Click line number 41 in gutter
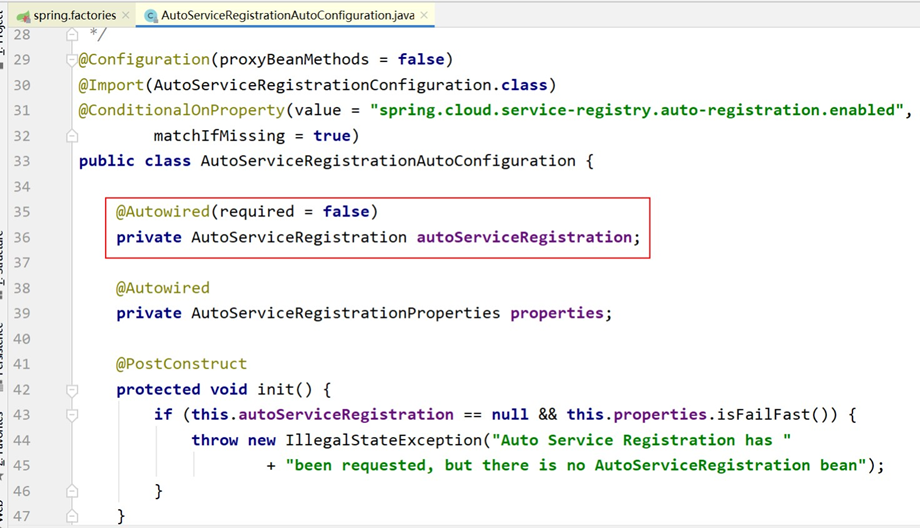 [22, 364]
